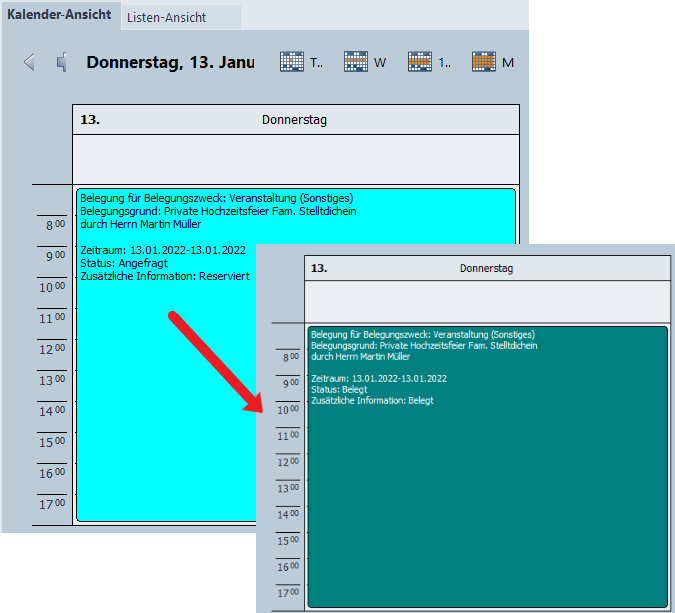Click the previous day arrow
The width and height of the screenshot is (675, 613).
(29, 63)
